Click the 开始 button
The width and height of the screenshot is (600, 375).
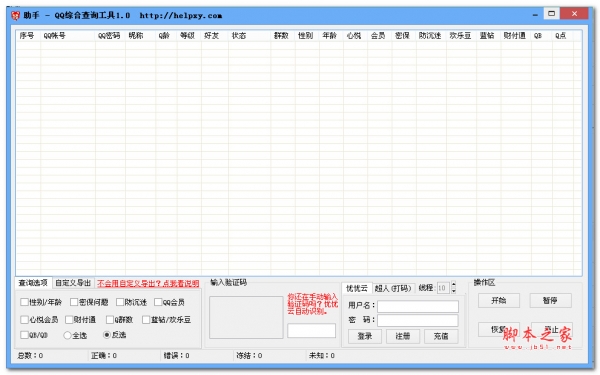(x=499, y=300)
